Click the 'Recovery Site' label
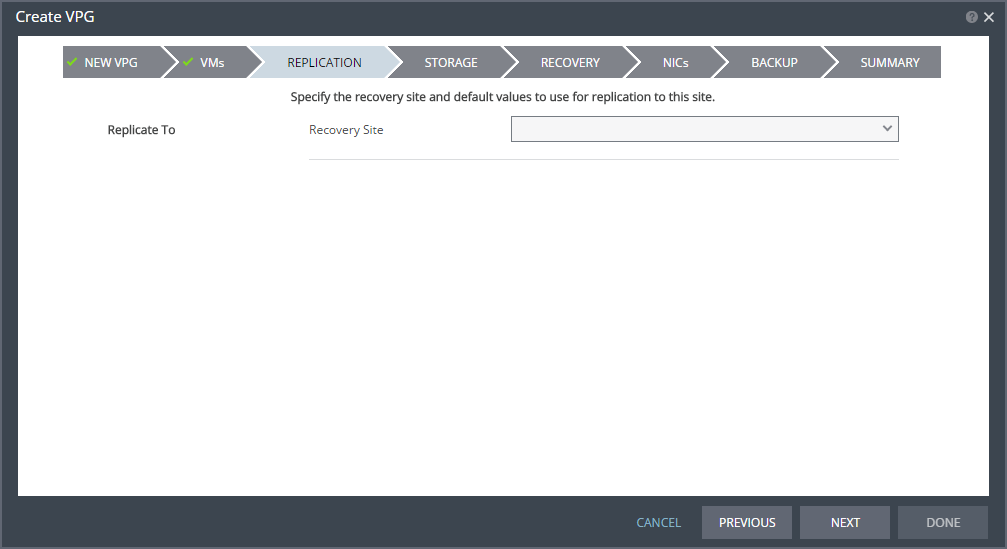Viewport: 1007px width, 549px height. [x=346, y=130]
